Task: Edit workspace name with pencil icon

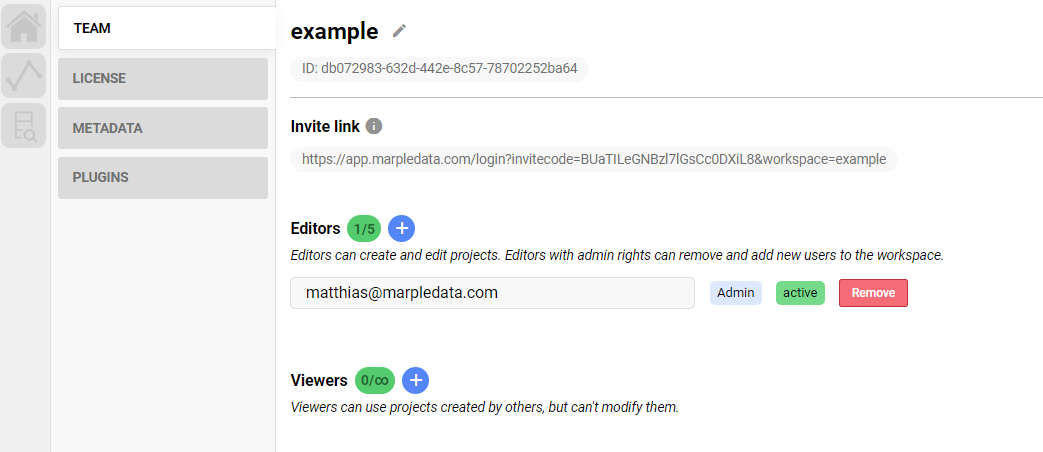Action: 398,31
